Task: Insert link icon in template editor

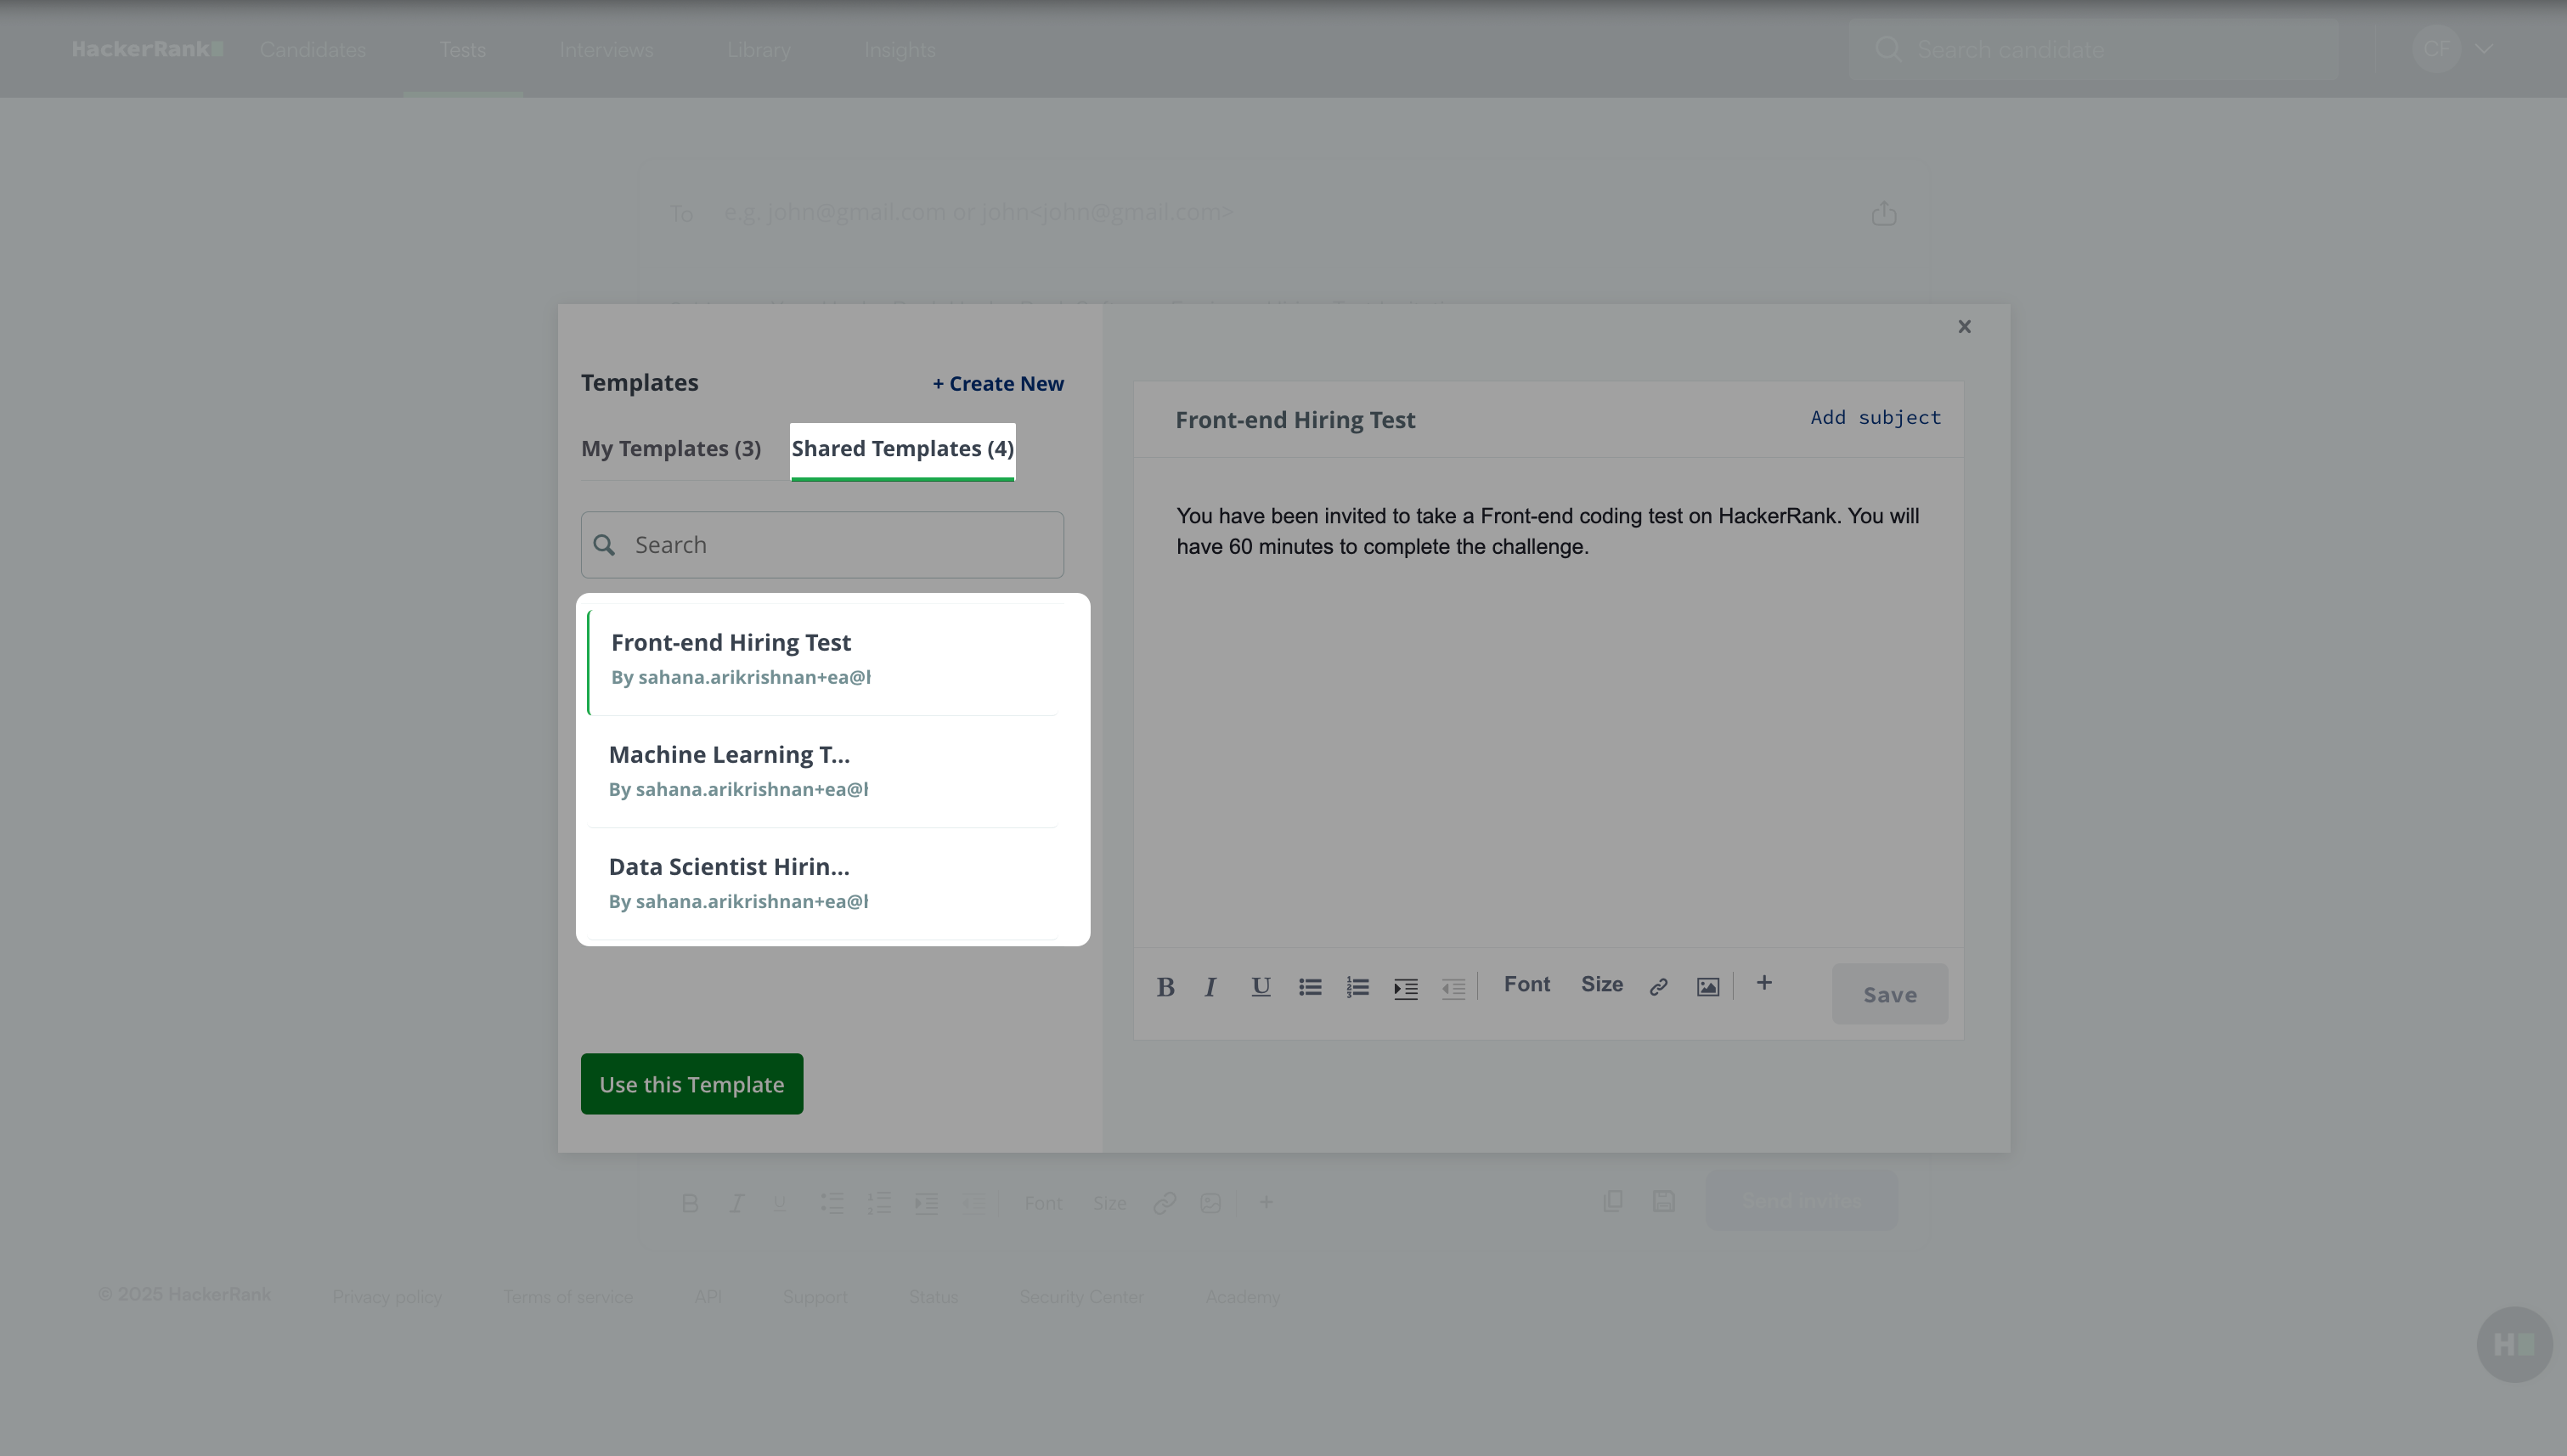Action: 1658,987
